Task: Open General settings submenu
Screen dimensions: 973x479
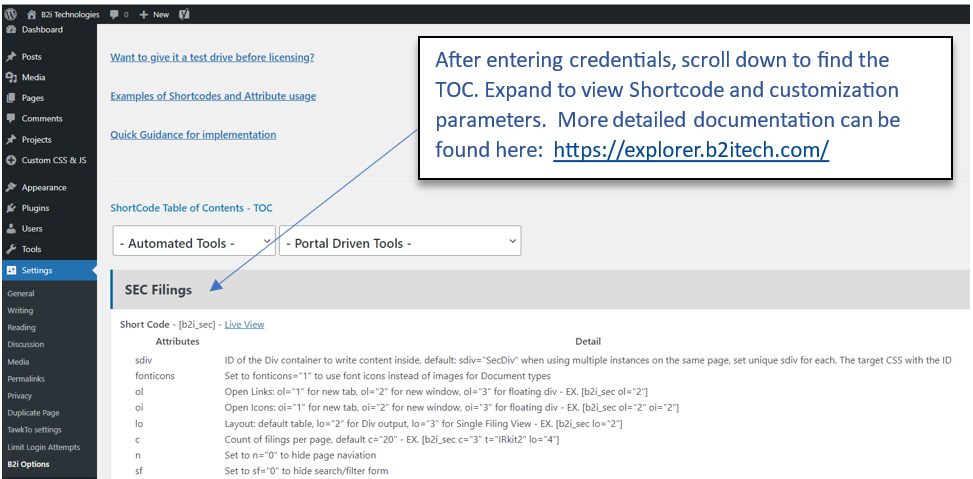Action: point(20,293)
